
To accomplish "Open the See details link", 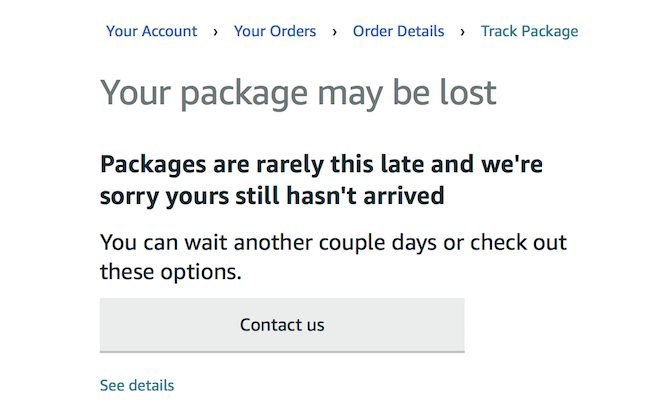I will click(x=137, y=385).
